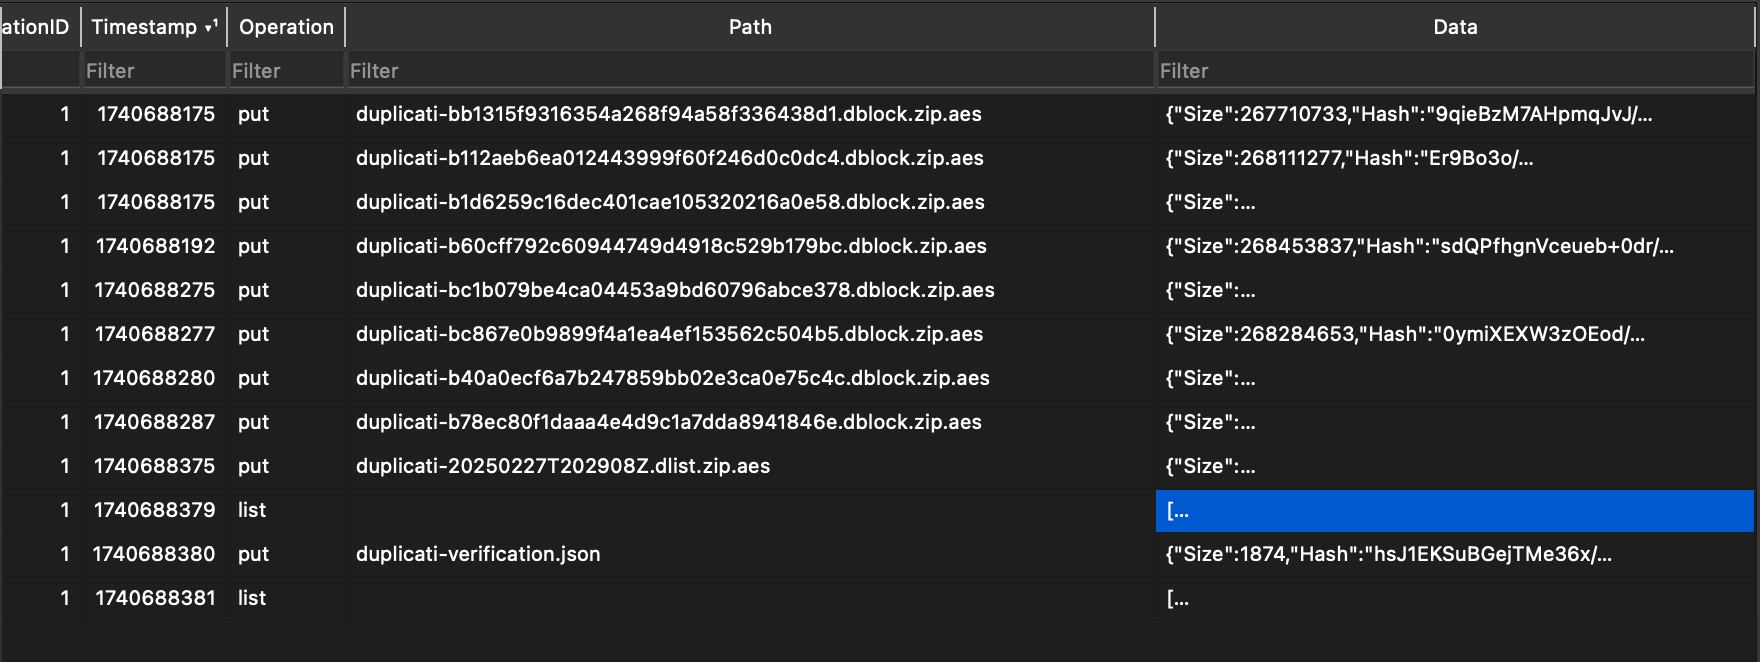This screenshot has height=662, width=1760.
Task: Select path duplicati-bb1315f9316354a268f94a58f336438d1.dblock.zip.aes
Action: click(x=669, y=114)
